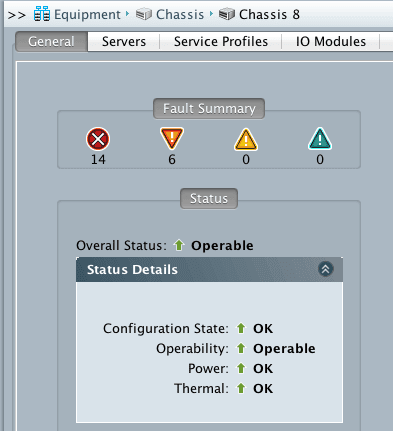Click the green arrow beside Overall Status
Viewport: 393px width, 431px height.
179,245
